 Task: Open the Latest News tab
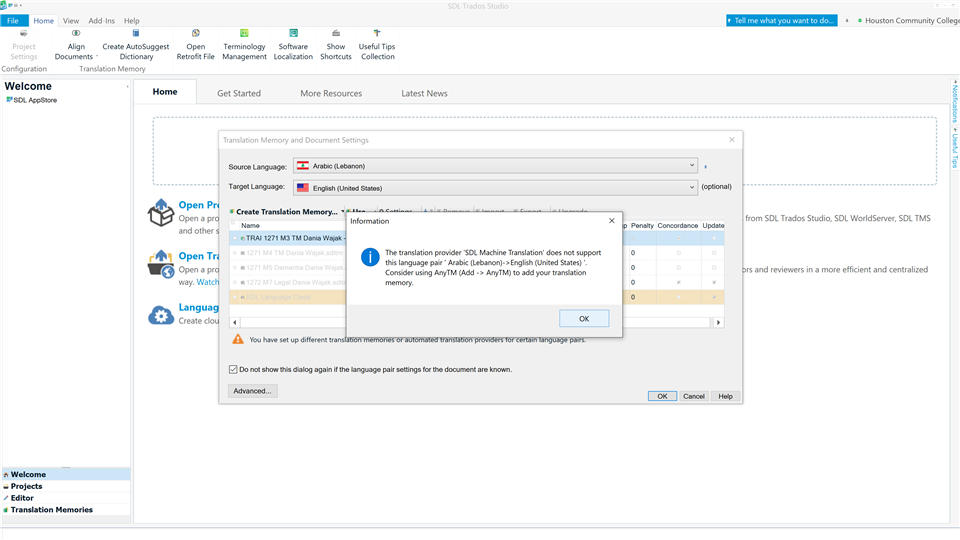tap(424, 93)
